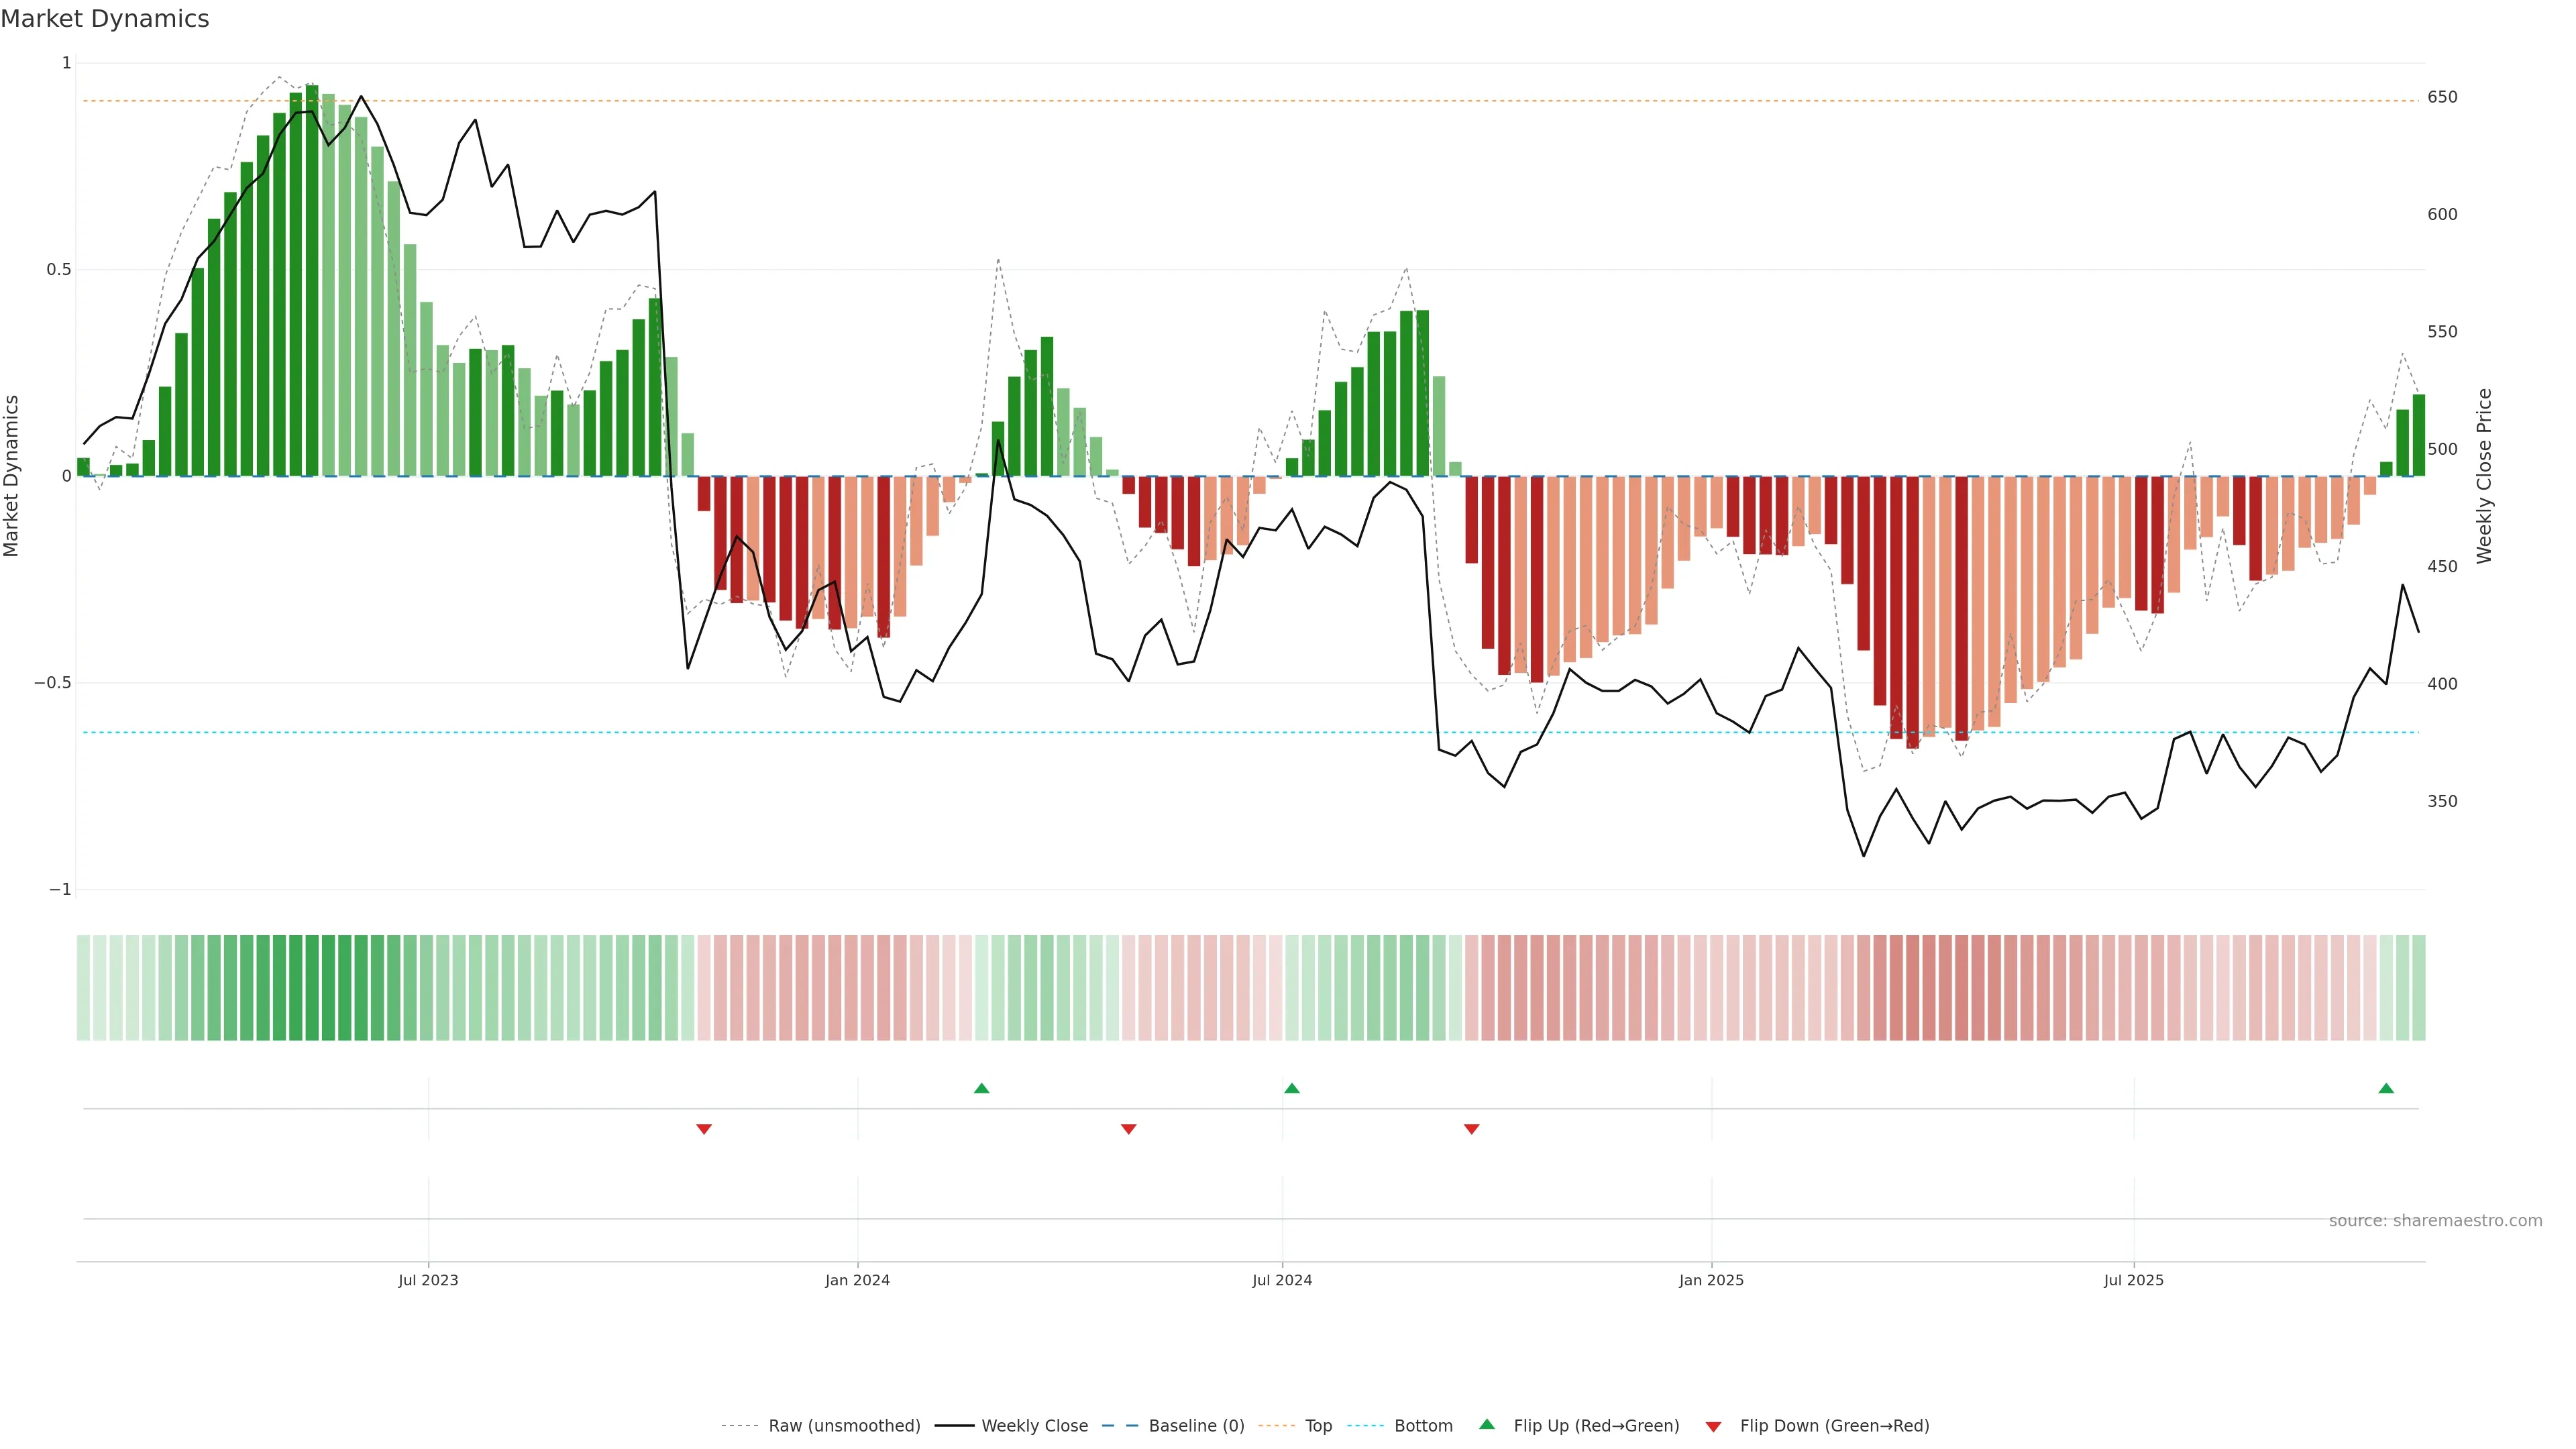Click the Flip Down triangle legend icon
Viewport: 2576px width, 1449px height.
point(1713,1426)
